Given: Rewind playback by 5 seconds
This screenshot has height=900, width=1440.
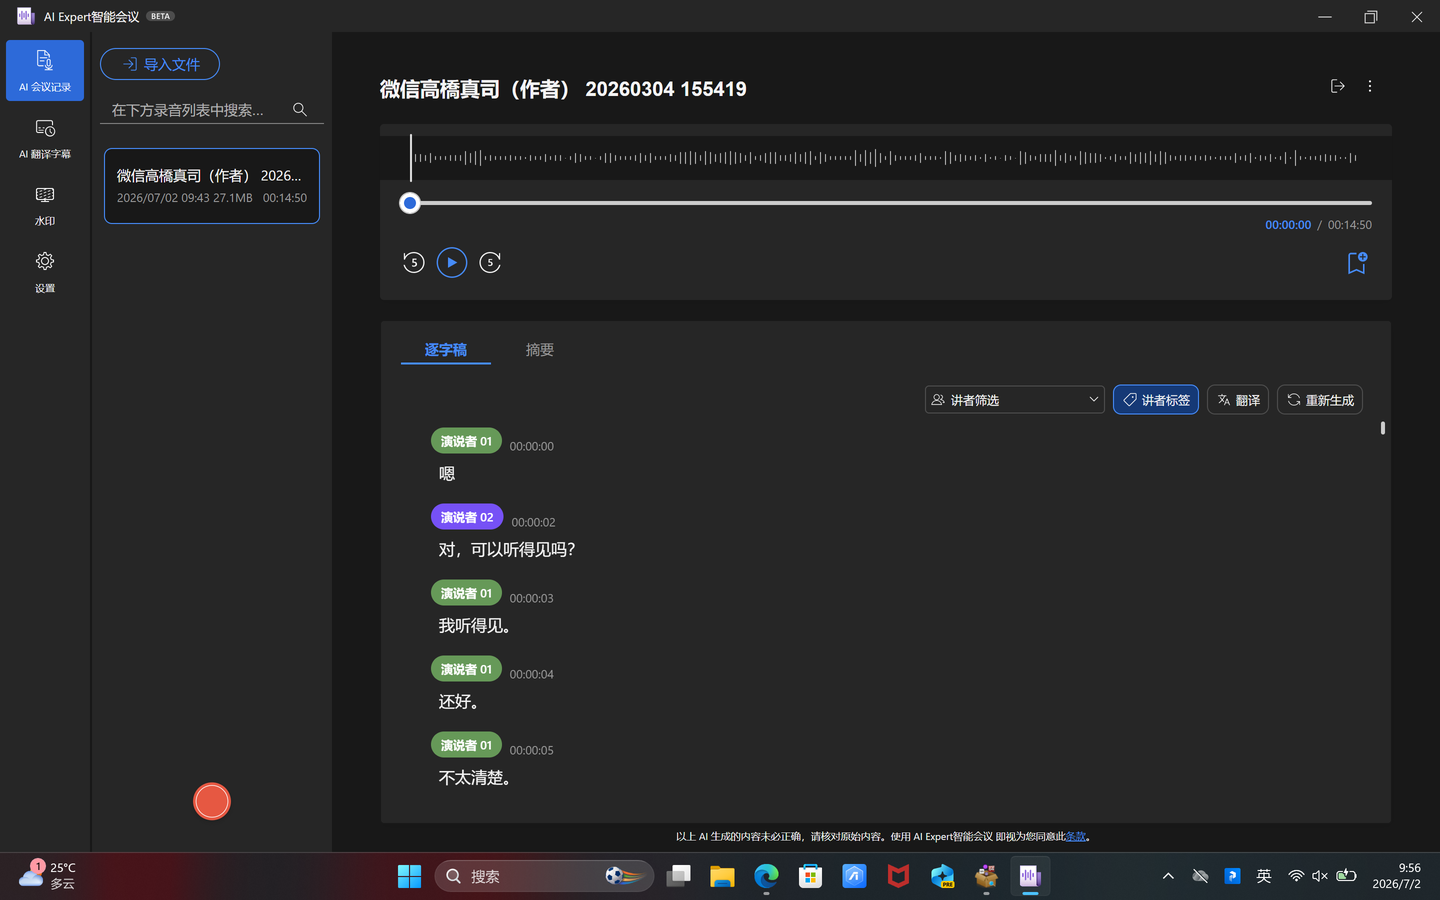Looking at the screenshot, I should 414,262.
